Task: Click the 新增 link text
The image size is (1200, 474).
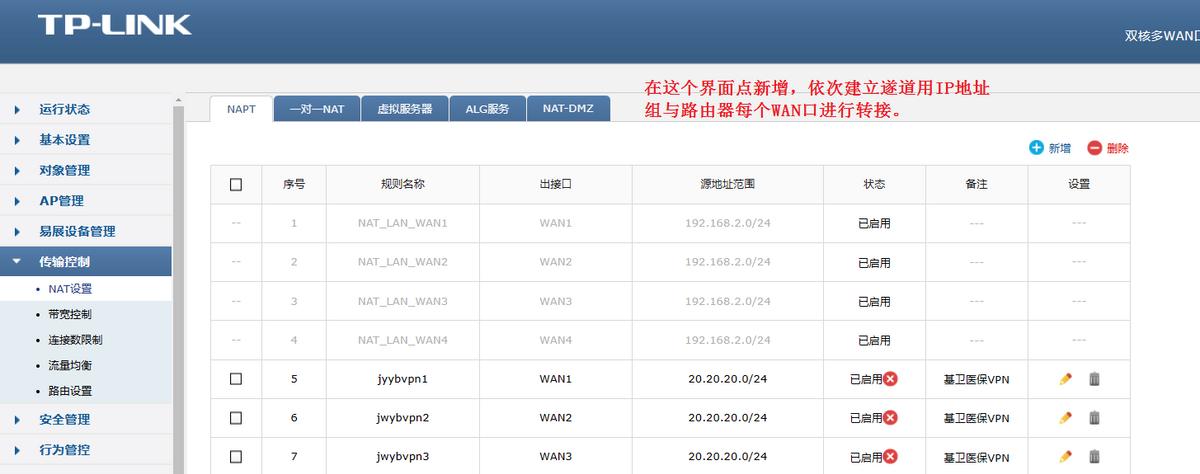Action: click(x=1059, y=148)
